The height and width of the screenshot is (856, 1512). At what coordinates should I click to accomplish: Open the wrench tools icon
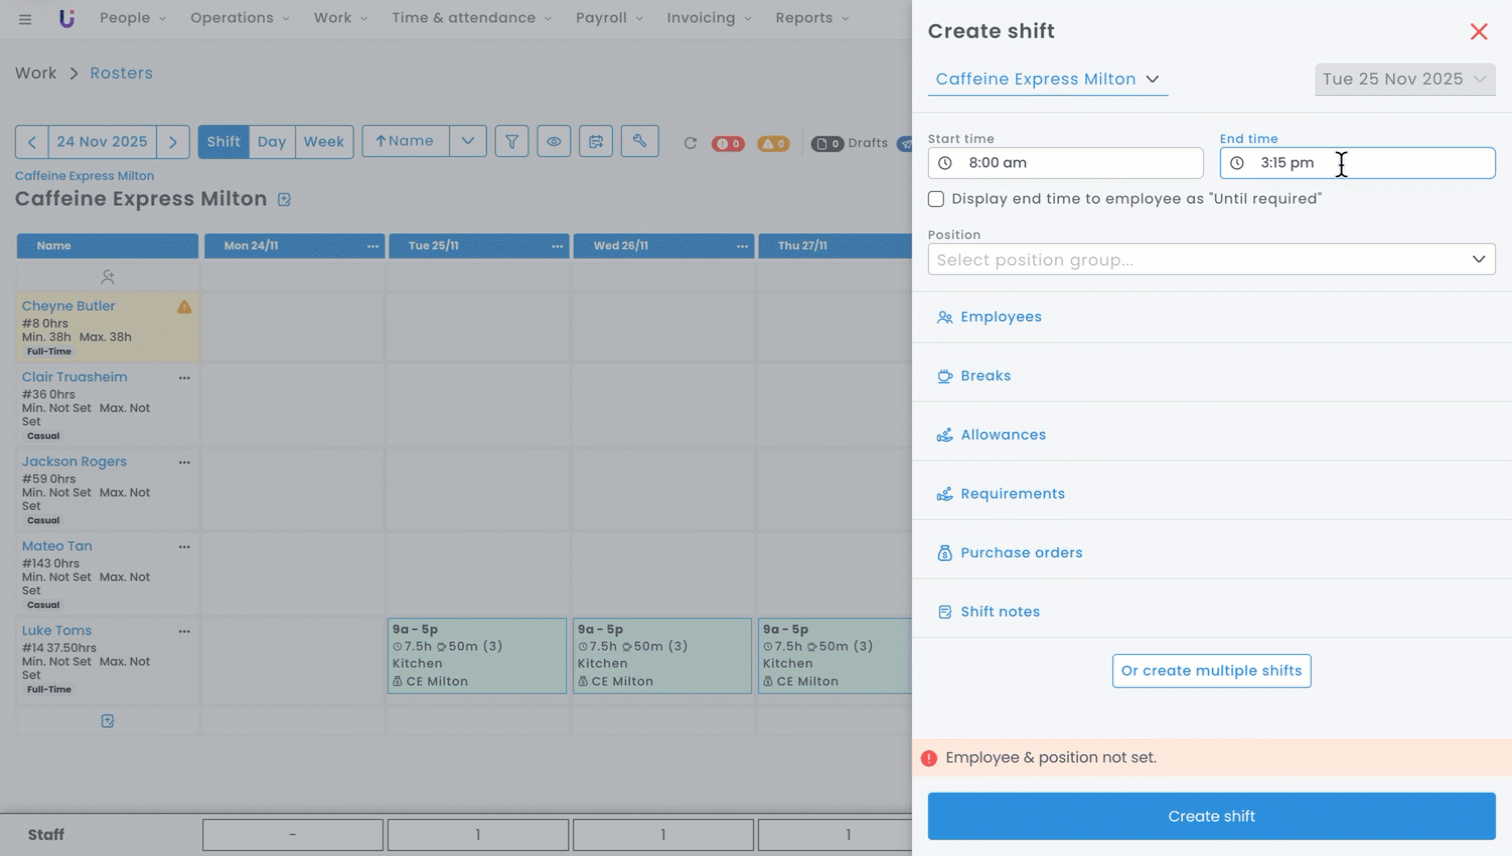639,142
